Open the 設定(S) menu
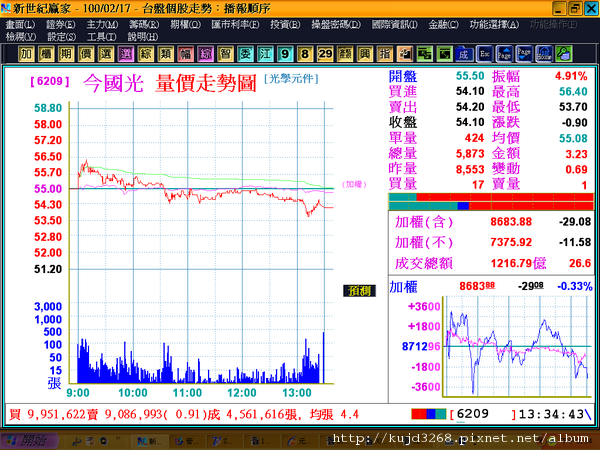Screen dimensions: 600x450 [x=61, y=37]
